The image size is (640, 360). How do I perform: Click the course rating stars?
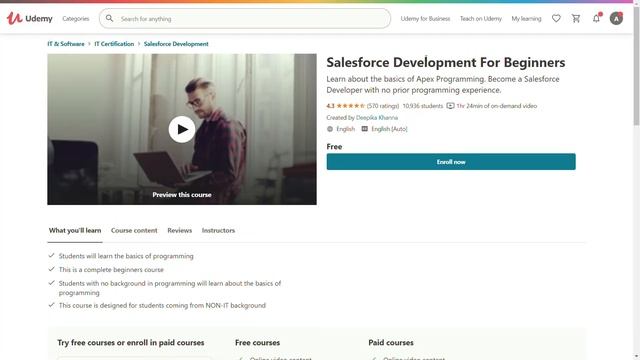pyautogui.click(x=350, y=106)
